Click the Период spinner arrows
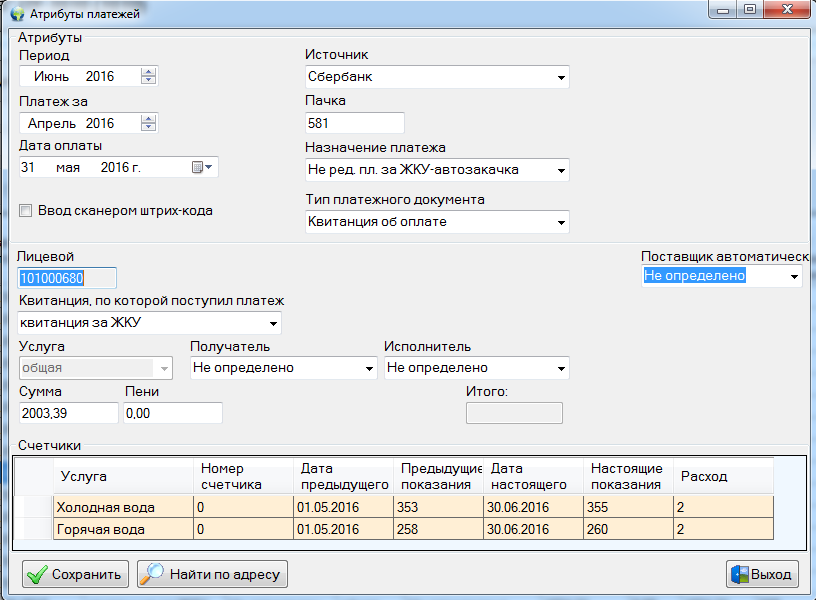Screen dimensions: 816x600 click(x=149, y=76)
